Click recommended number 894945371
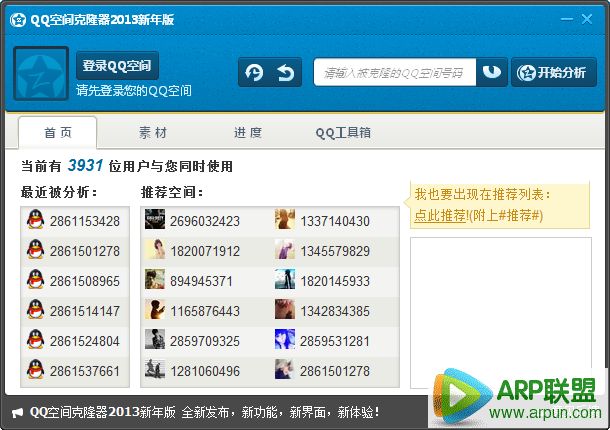The width and height of the screenshot is (610, 430). pyautogui.click(x=201, y=281)
